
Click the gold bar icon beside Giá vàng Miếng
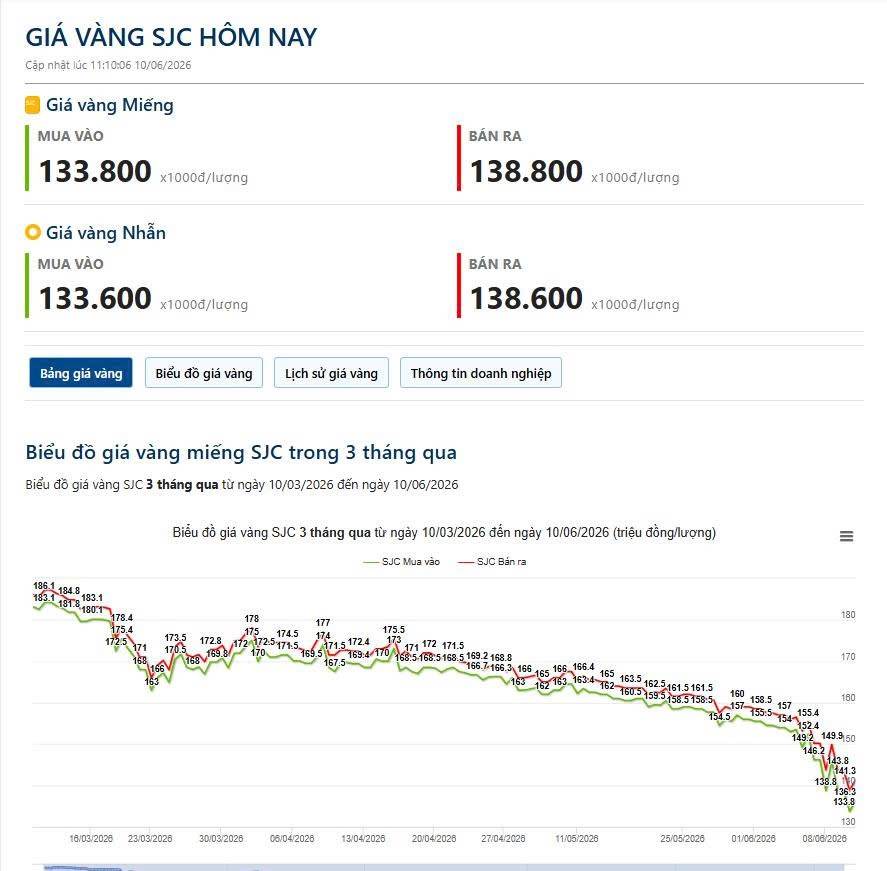[x=32, y=105]
